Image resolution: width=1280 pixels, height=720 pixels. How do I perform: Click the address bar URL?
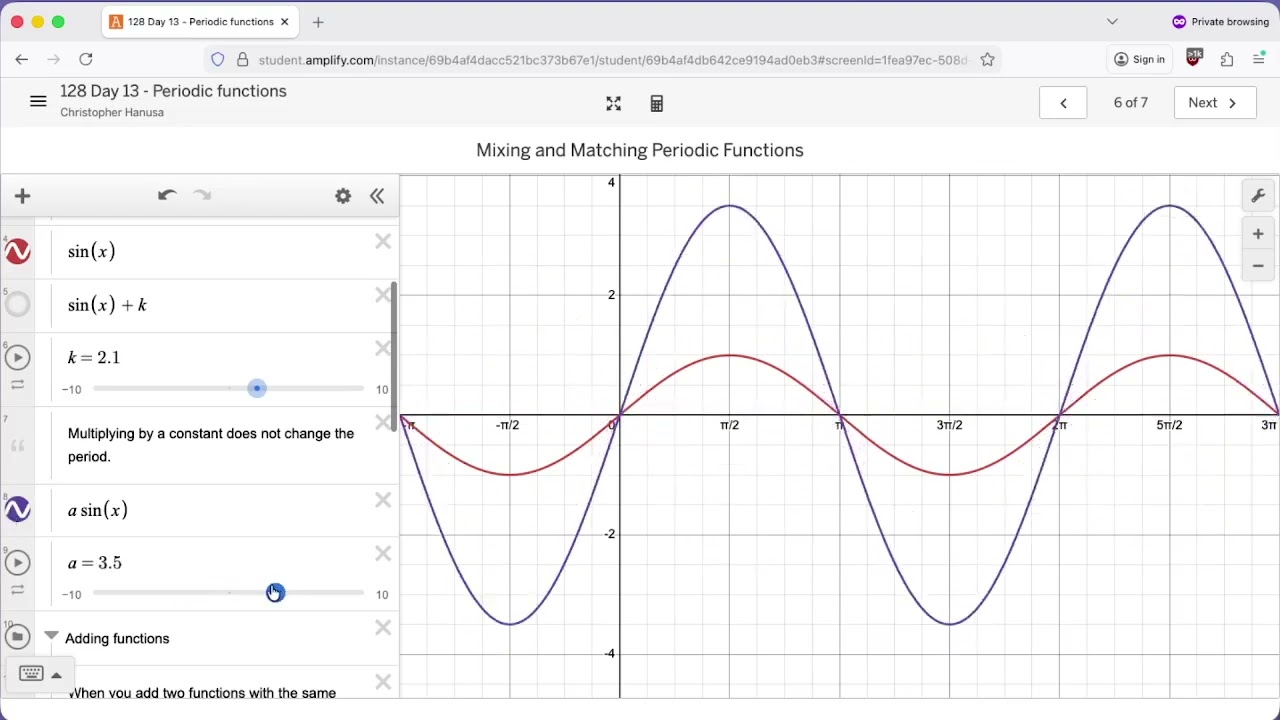click(612, 60)
